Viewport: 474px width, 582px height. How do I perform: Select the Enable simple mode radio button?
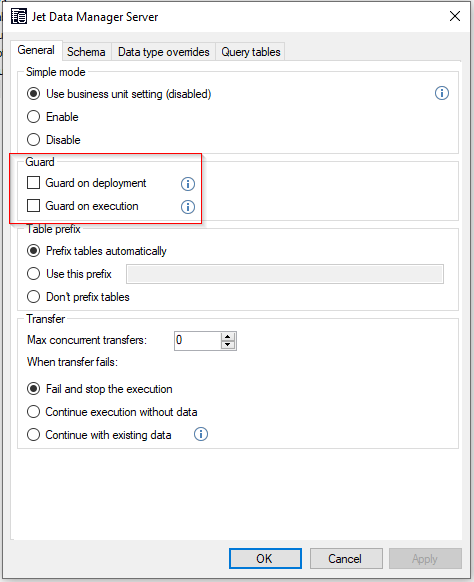(33, 117)
